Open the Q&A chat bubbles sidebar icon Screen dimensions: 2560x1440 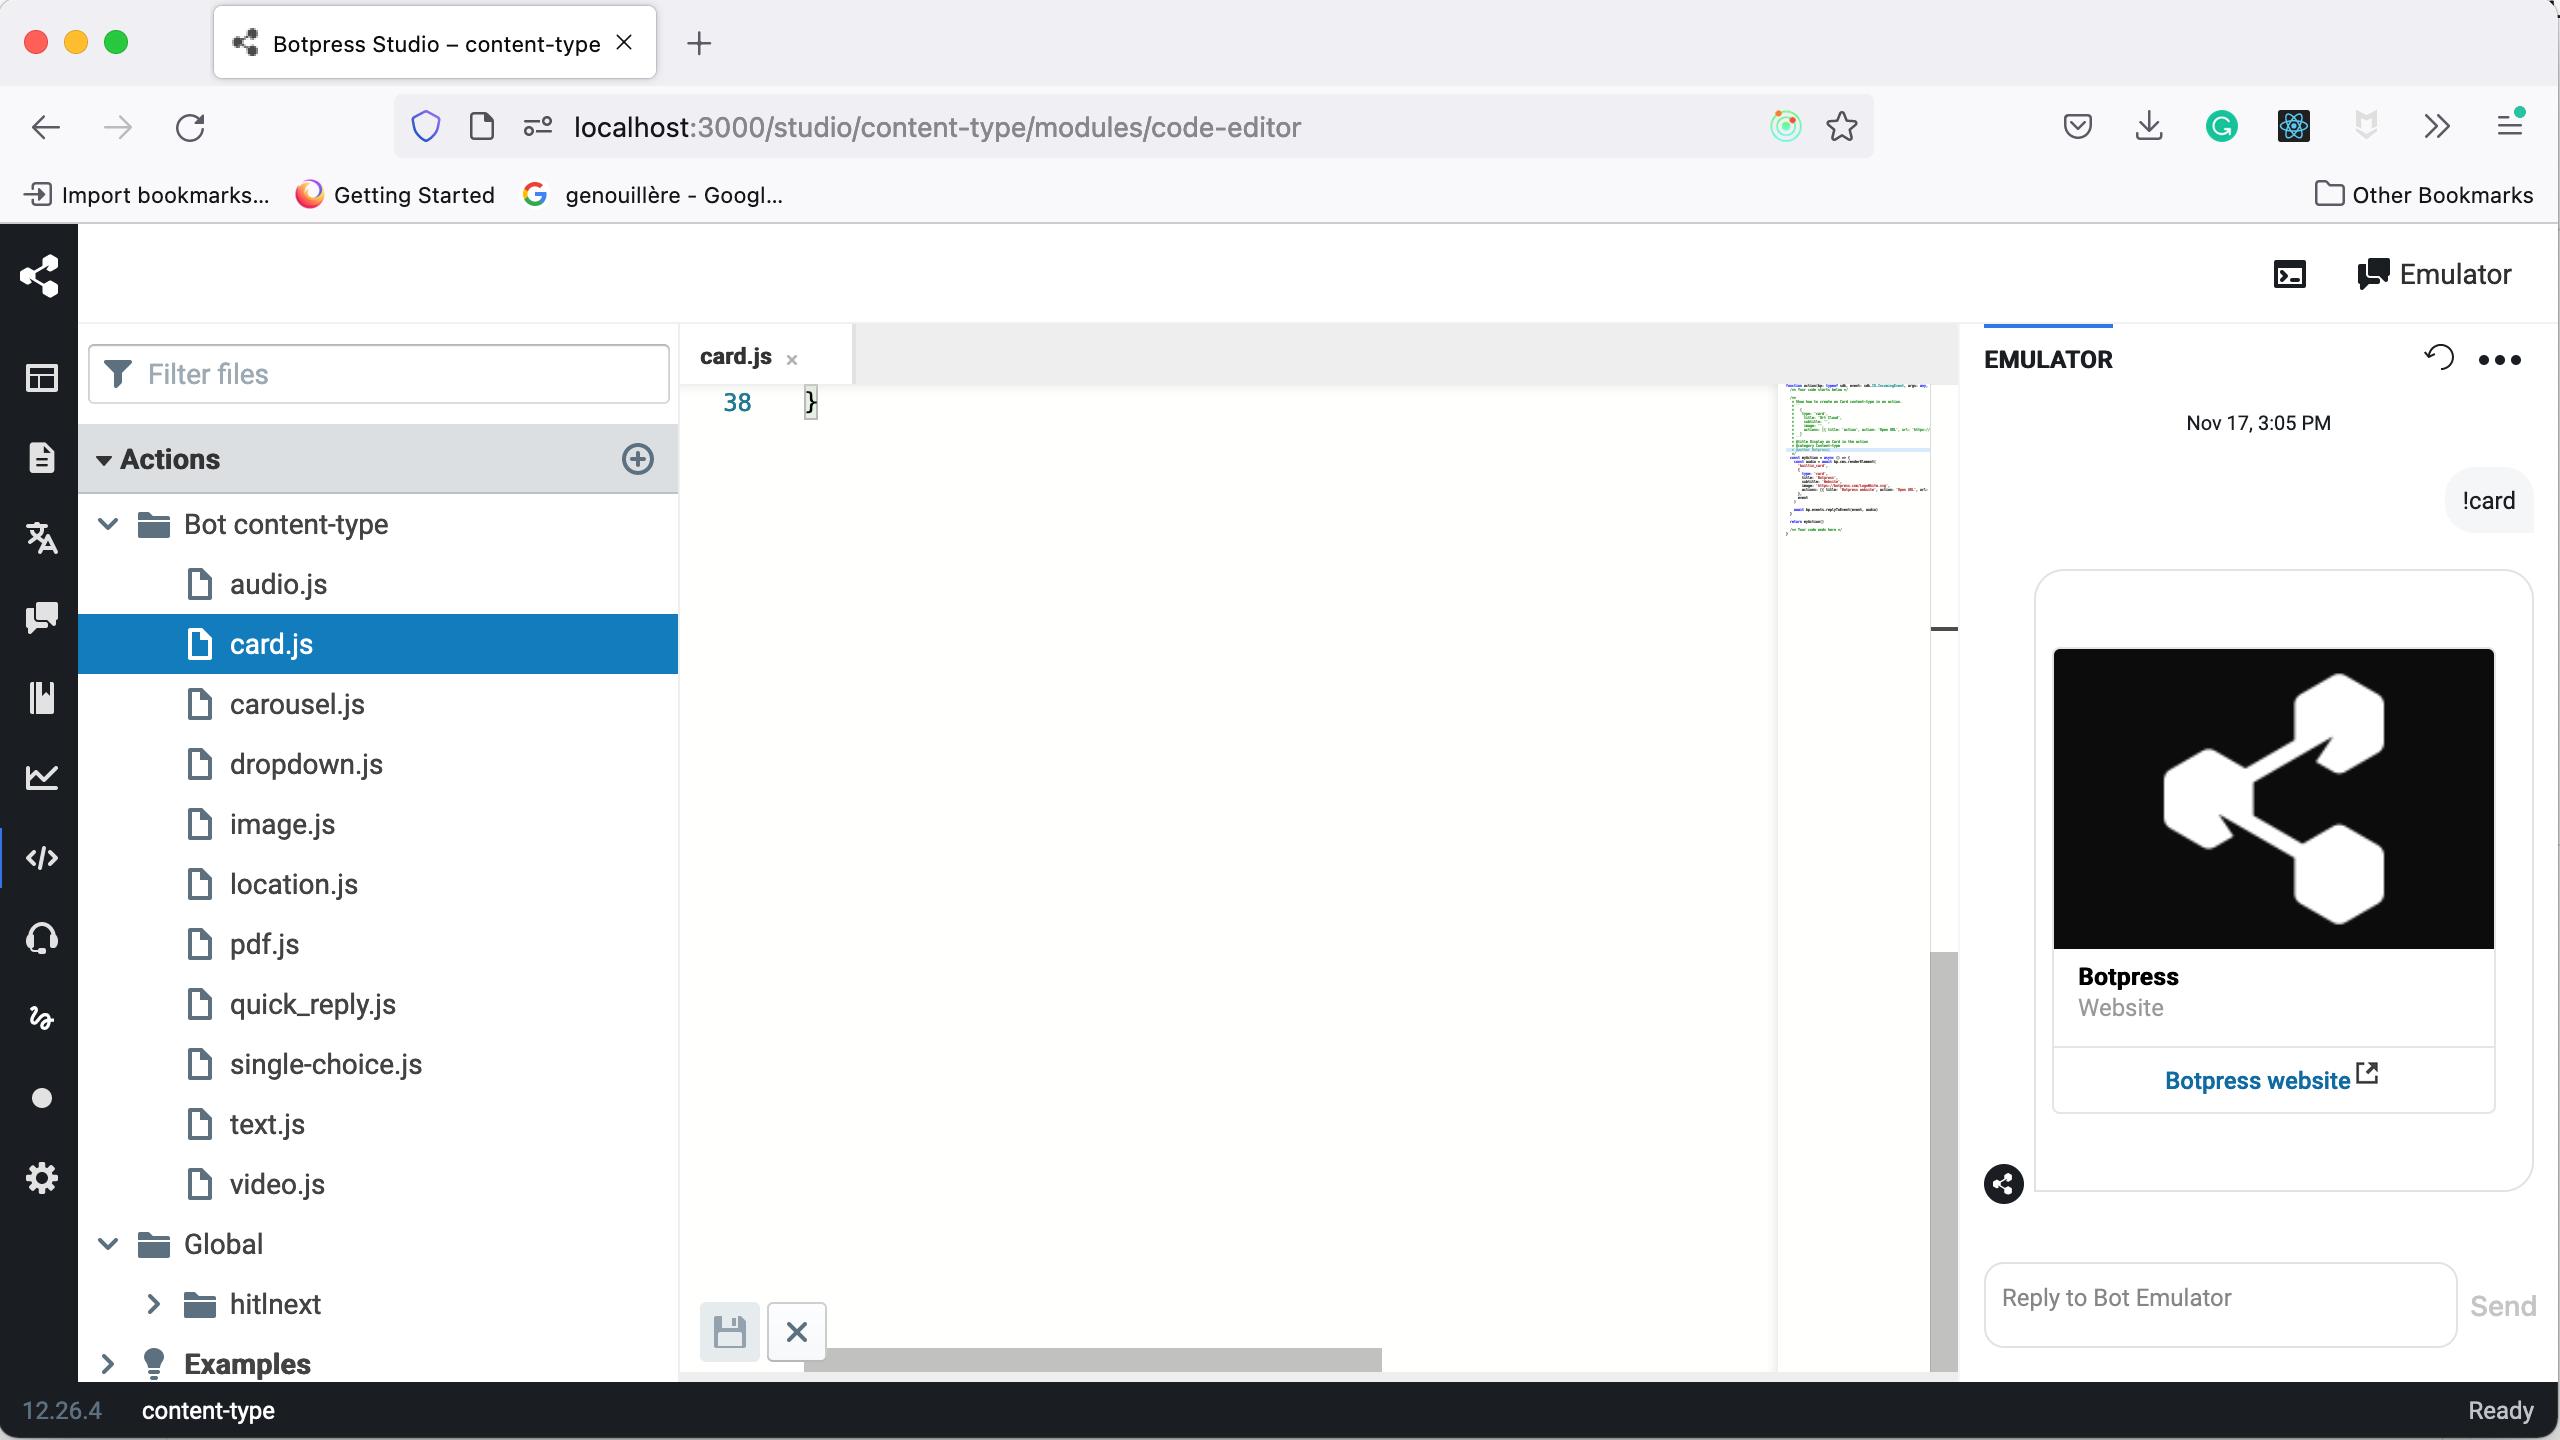pyautogui.click(x=41, y=618)
